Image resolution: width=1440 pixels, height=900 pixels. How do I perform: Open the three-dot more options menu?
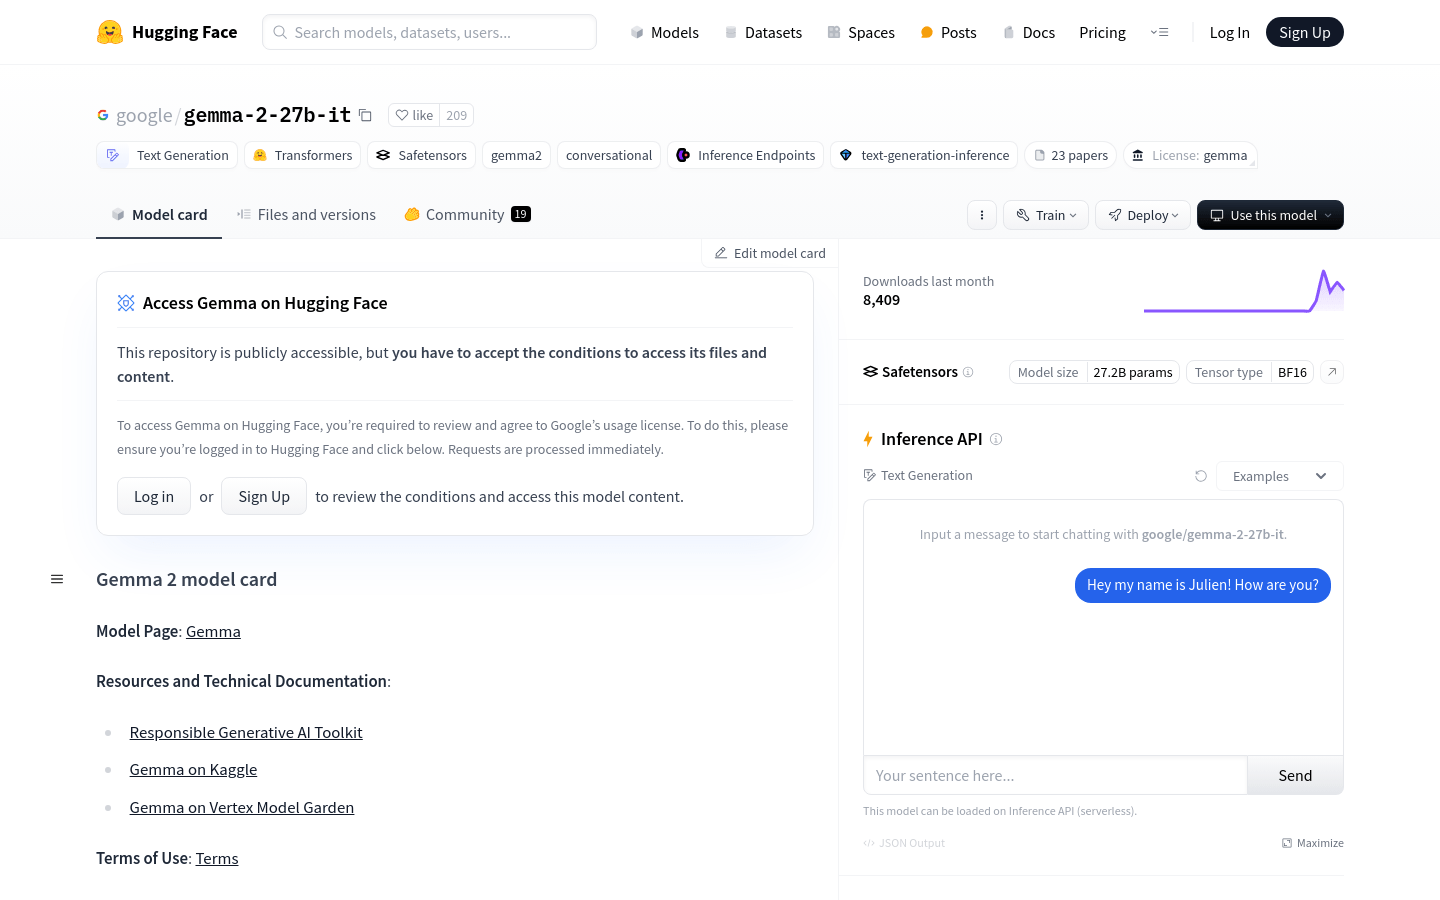(982, 215)
